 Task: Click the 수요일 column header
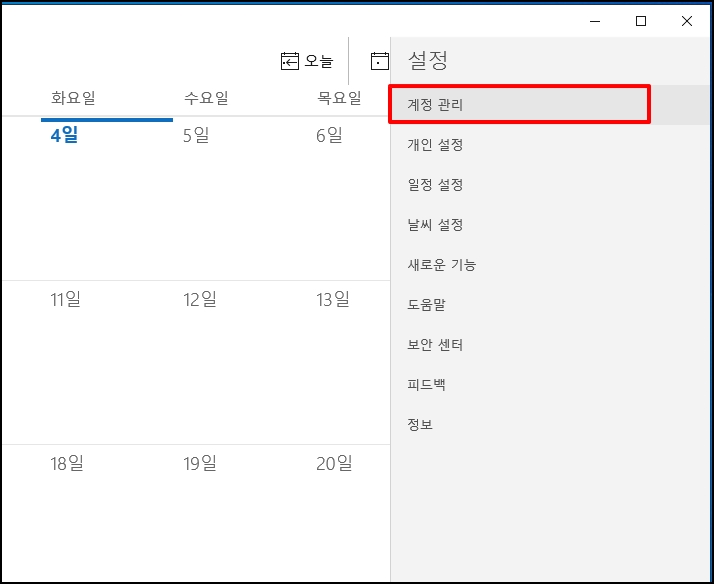[x=206, y=97]
